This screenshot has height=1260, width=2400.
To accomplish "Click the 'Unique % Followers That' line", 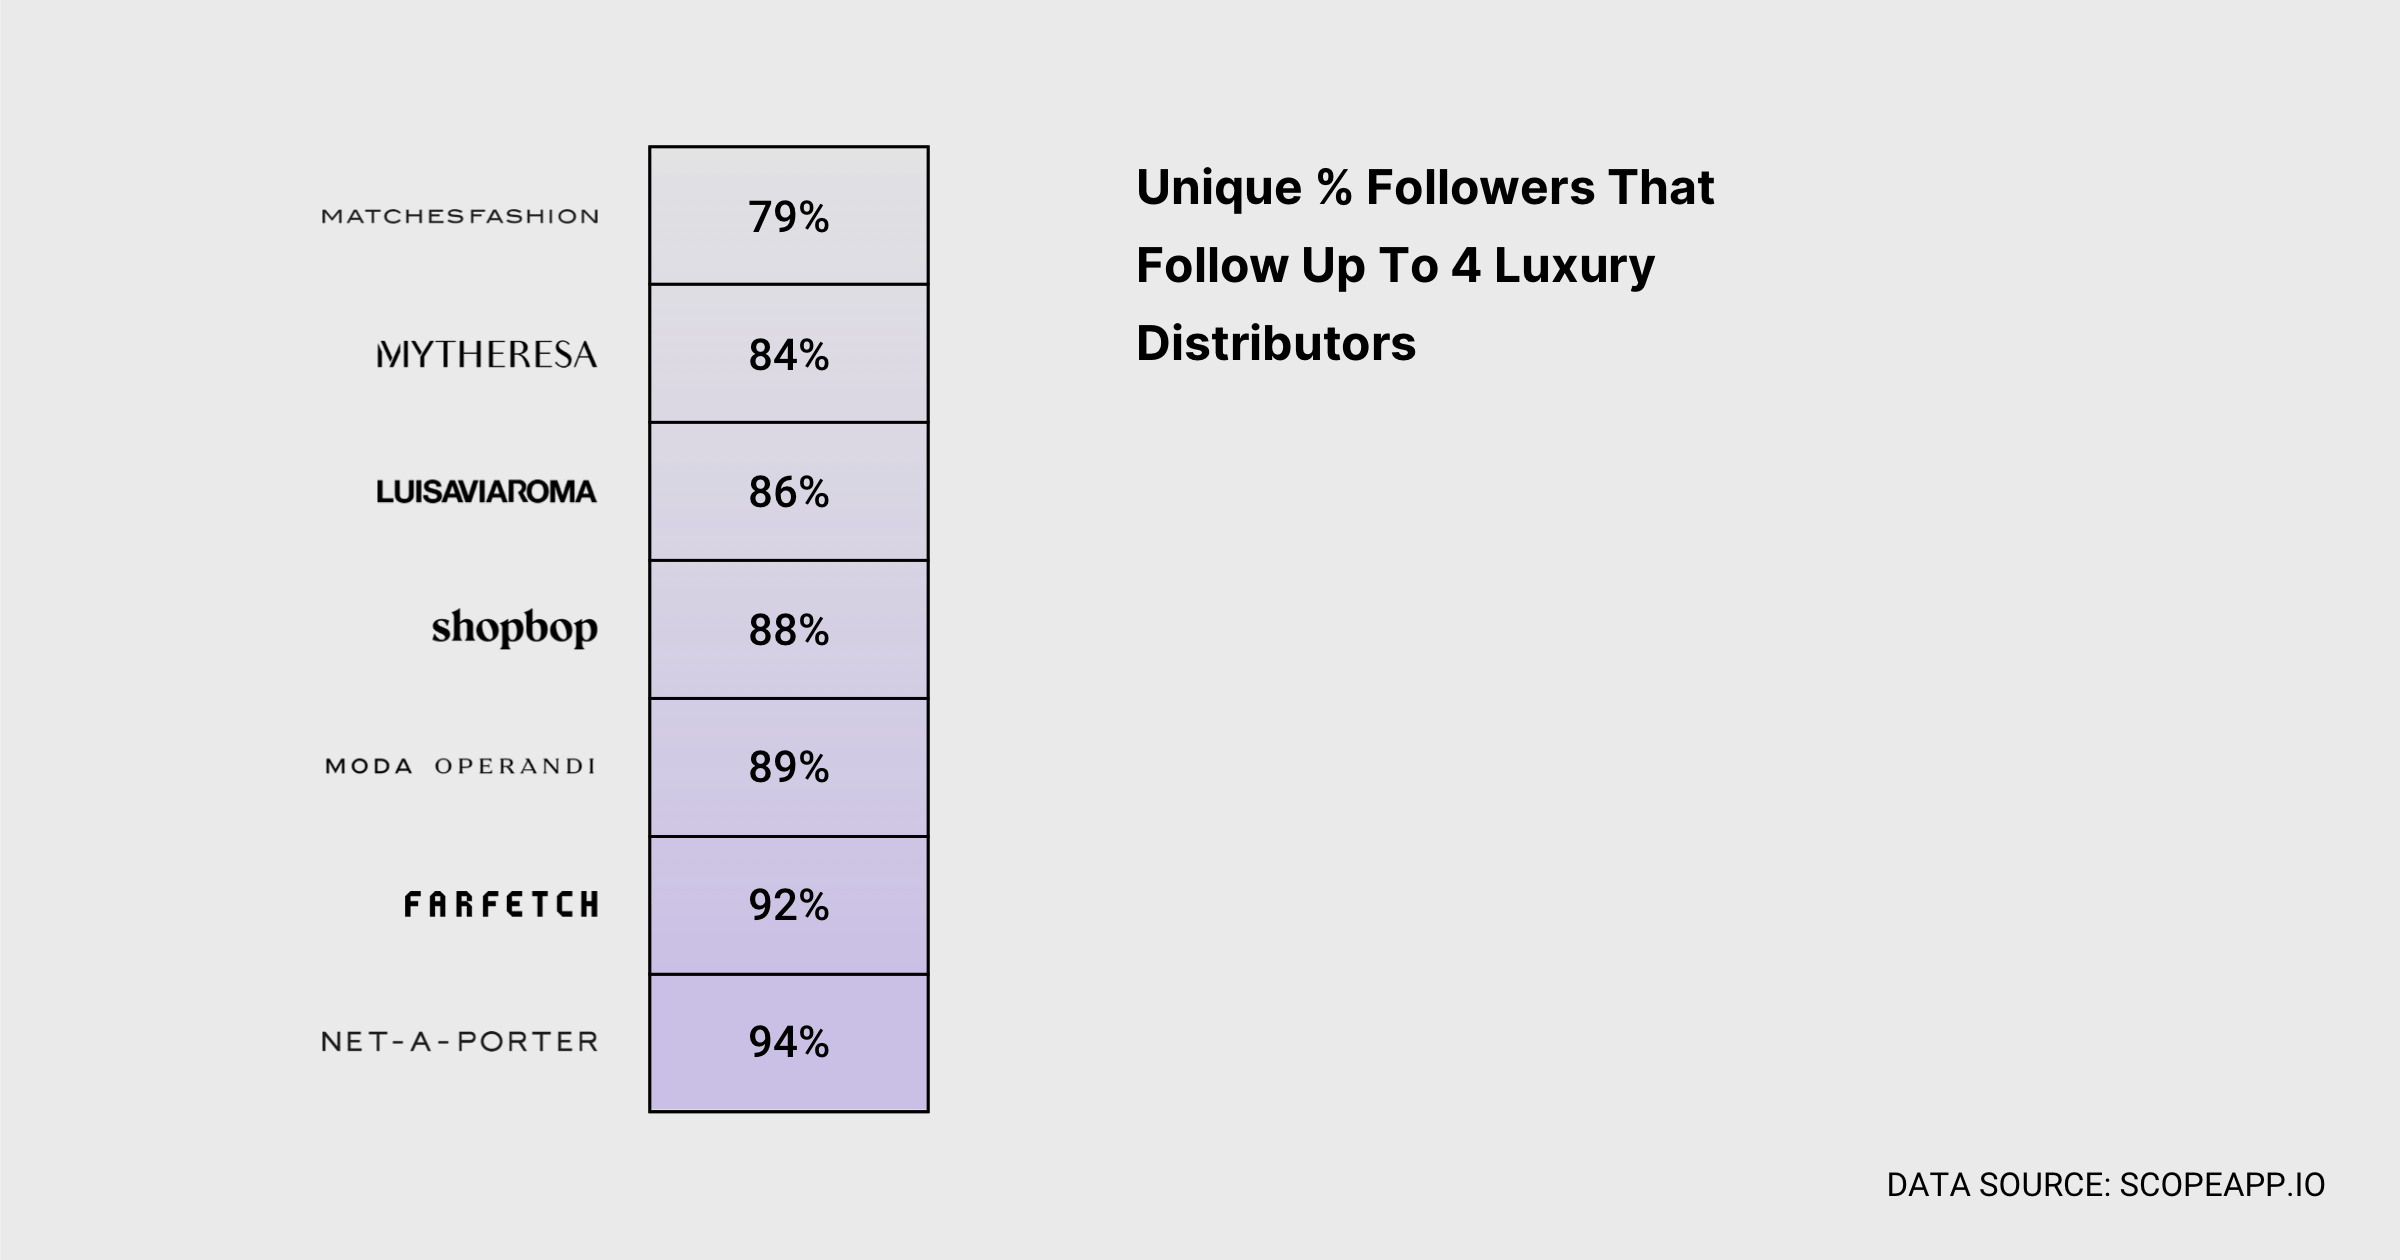I will [x=1426, y=187].
